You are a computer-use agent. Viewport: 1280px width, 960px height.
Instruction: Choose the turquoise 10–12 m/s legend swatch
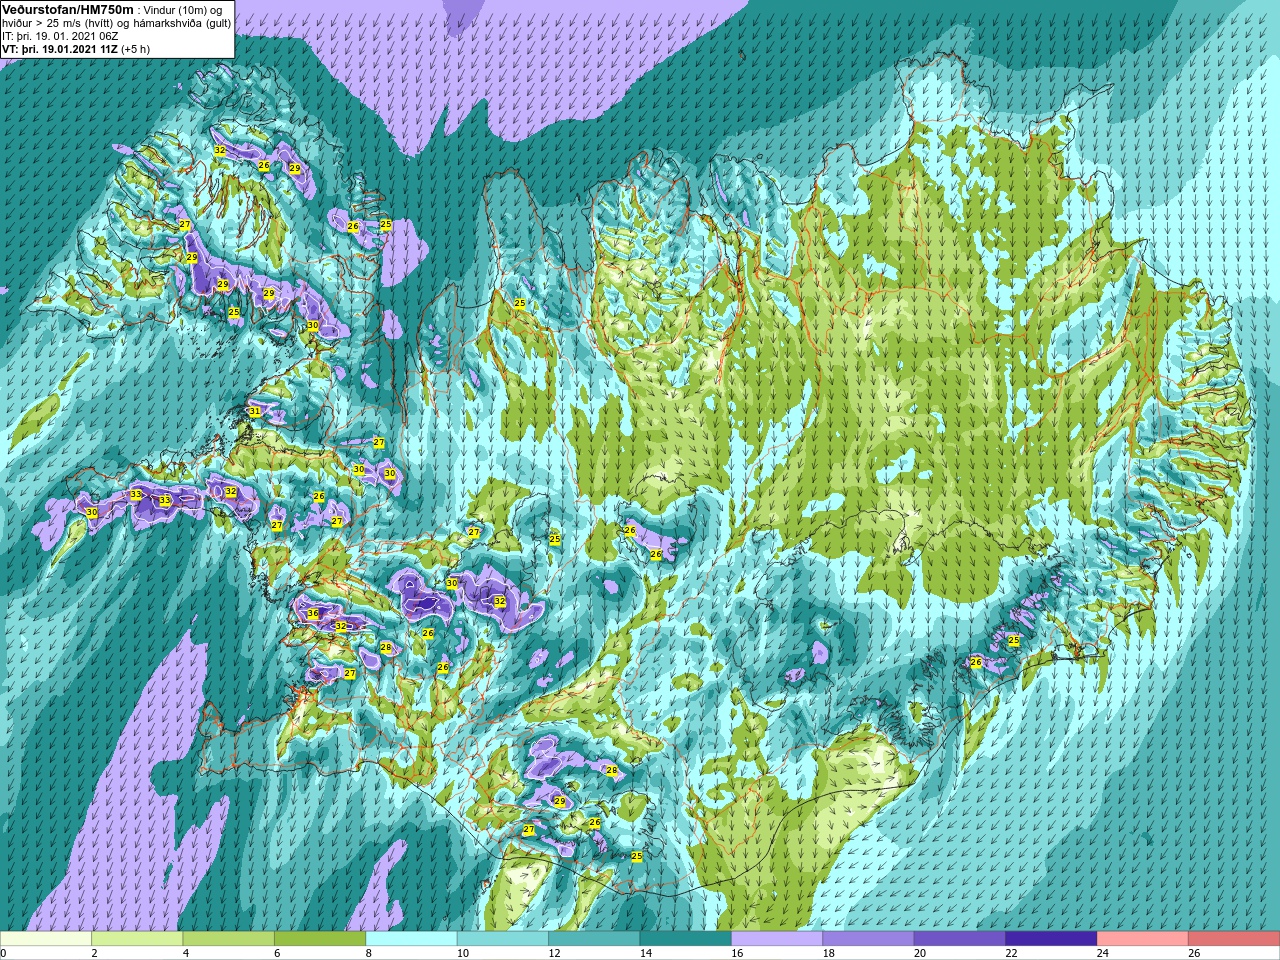pyautogui.click(x=503, y=939)
